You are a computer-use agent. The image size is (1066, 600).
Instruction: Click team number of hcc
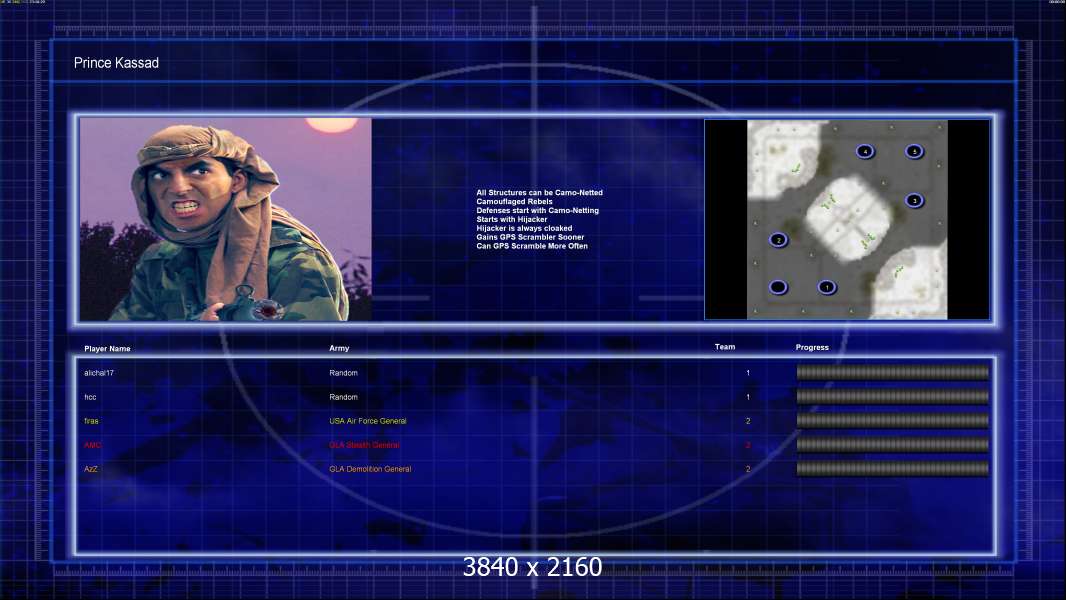[748, 397]
